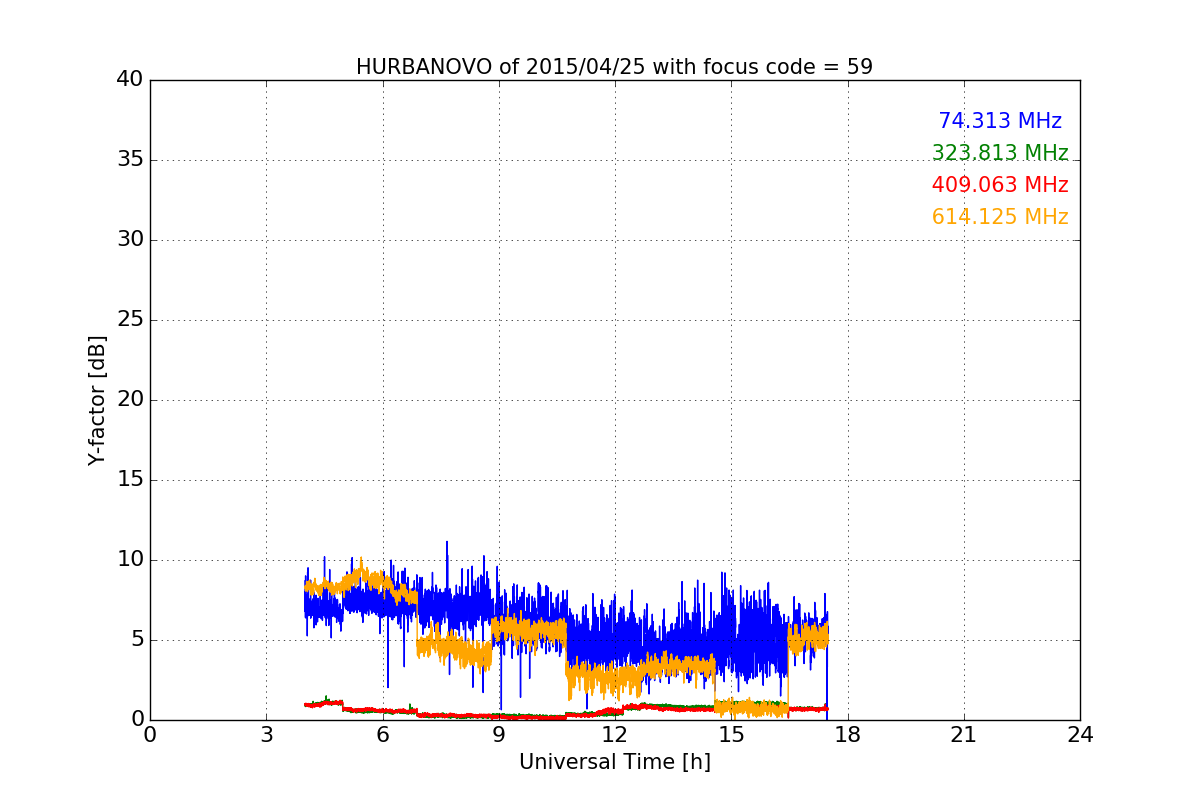Click x-axis tick label 21
The image size is (1200, 800).
pos(964,735)
